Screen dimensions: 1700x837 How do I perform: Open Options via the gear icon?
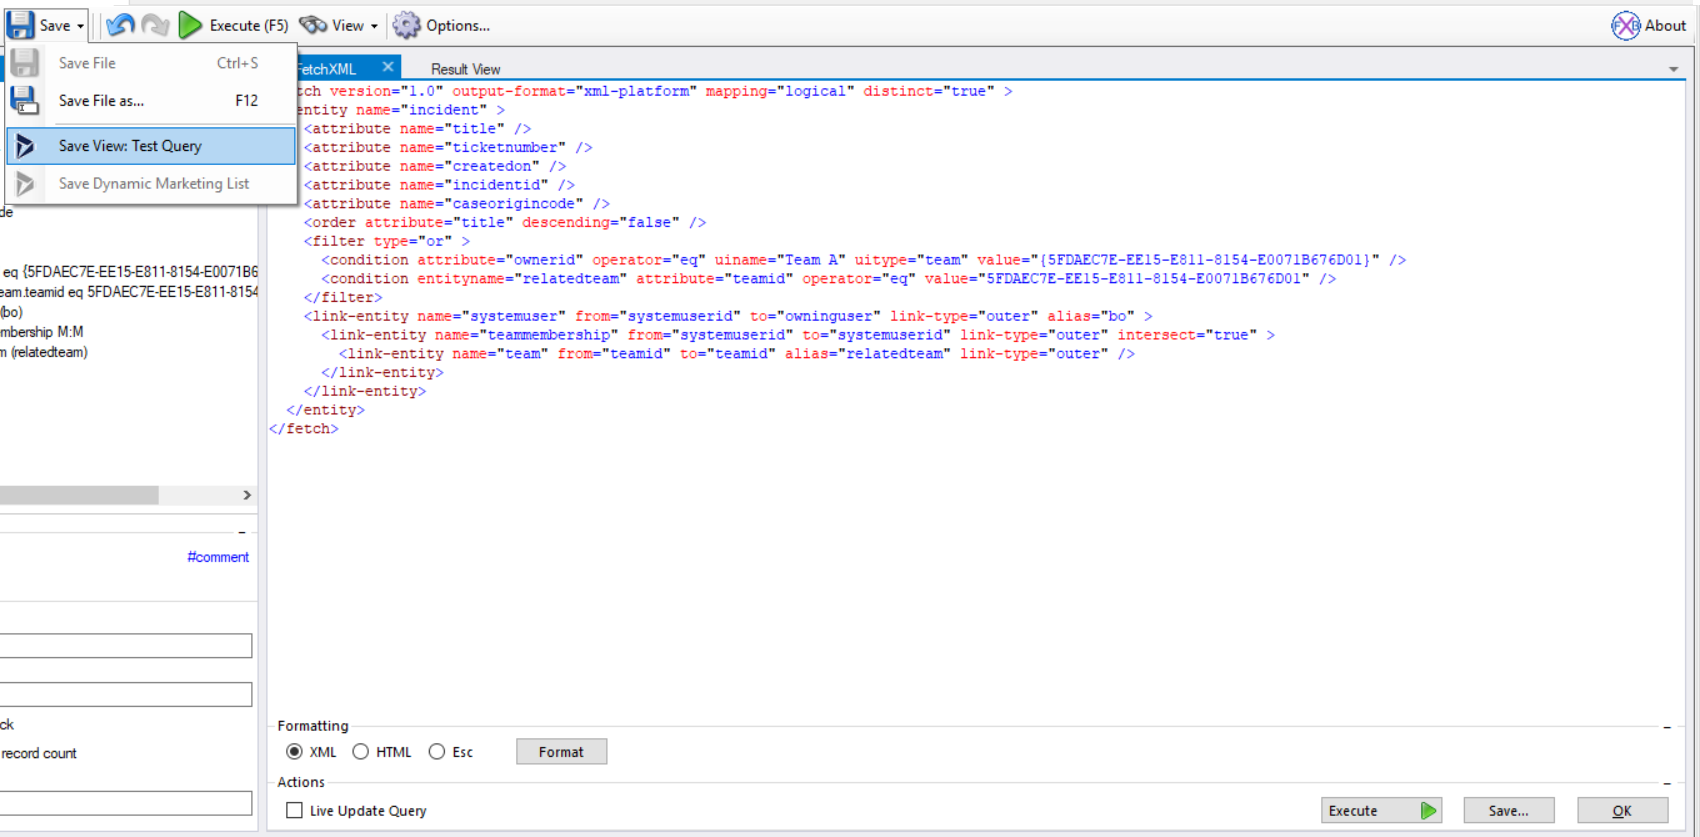[406, 25]
